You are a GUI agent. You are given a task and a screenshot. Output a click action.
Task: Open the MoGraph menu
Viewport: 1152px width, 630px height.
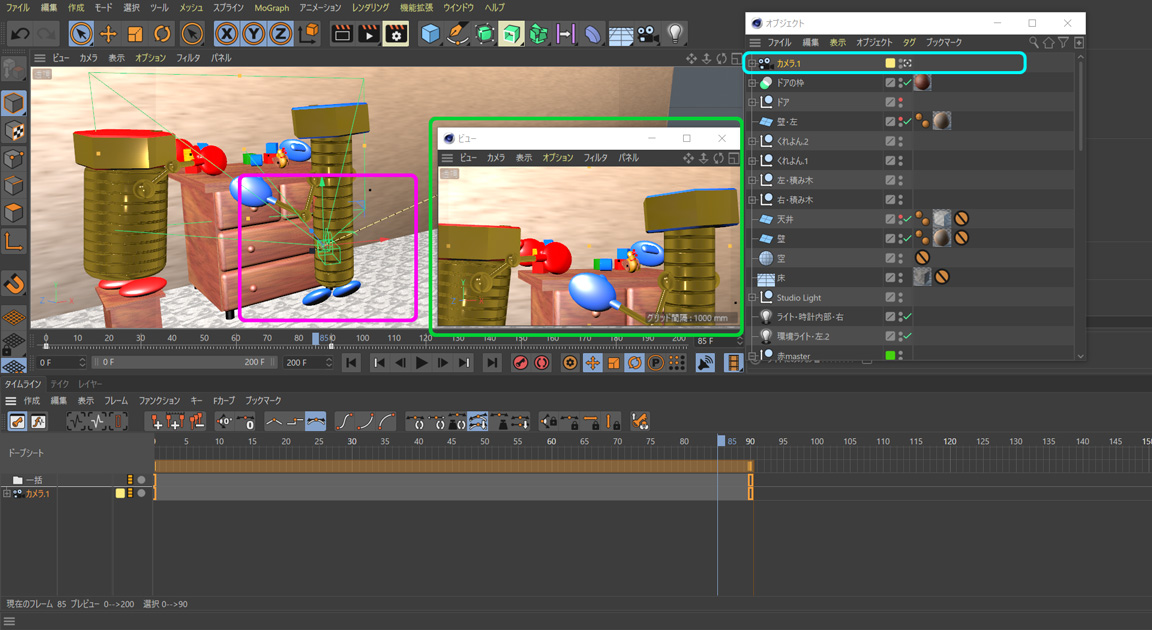[271, 7]
